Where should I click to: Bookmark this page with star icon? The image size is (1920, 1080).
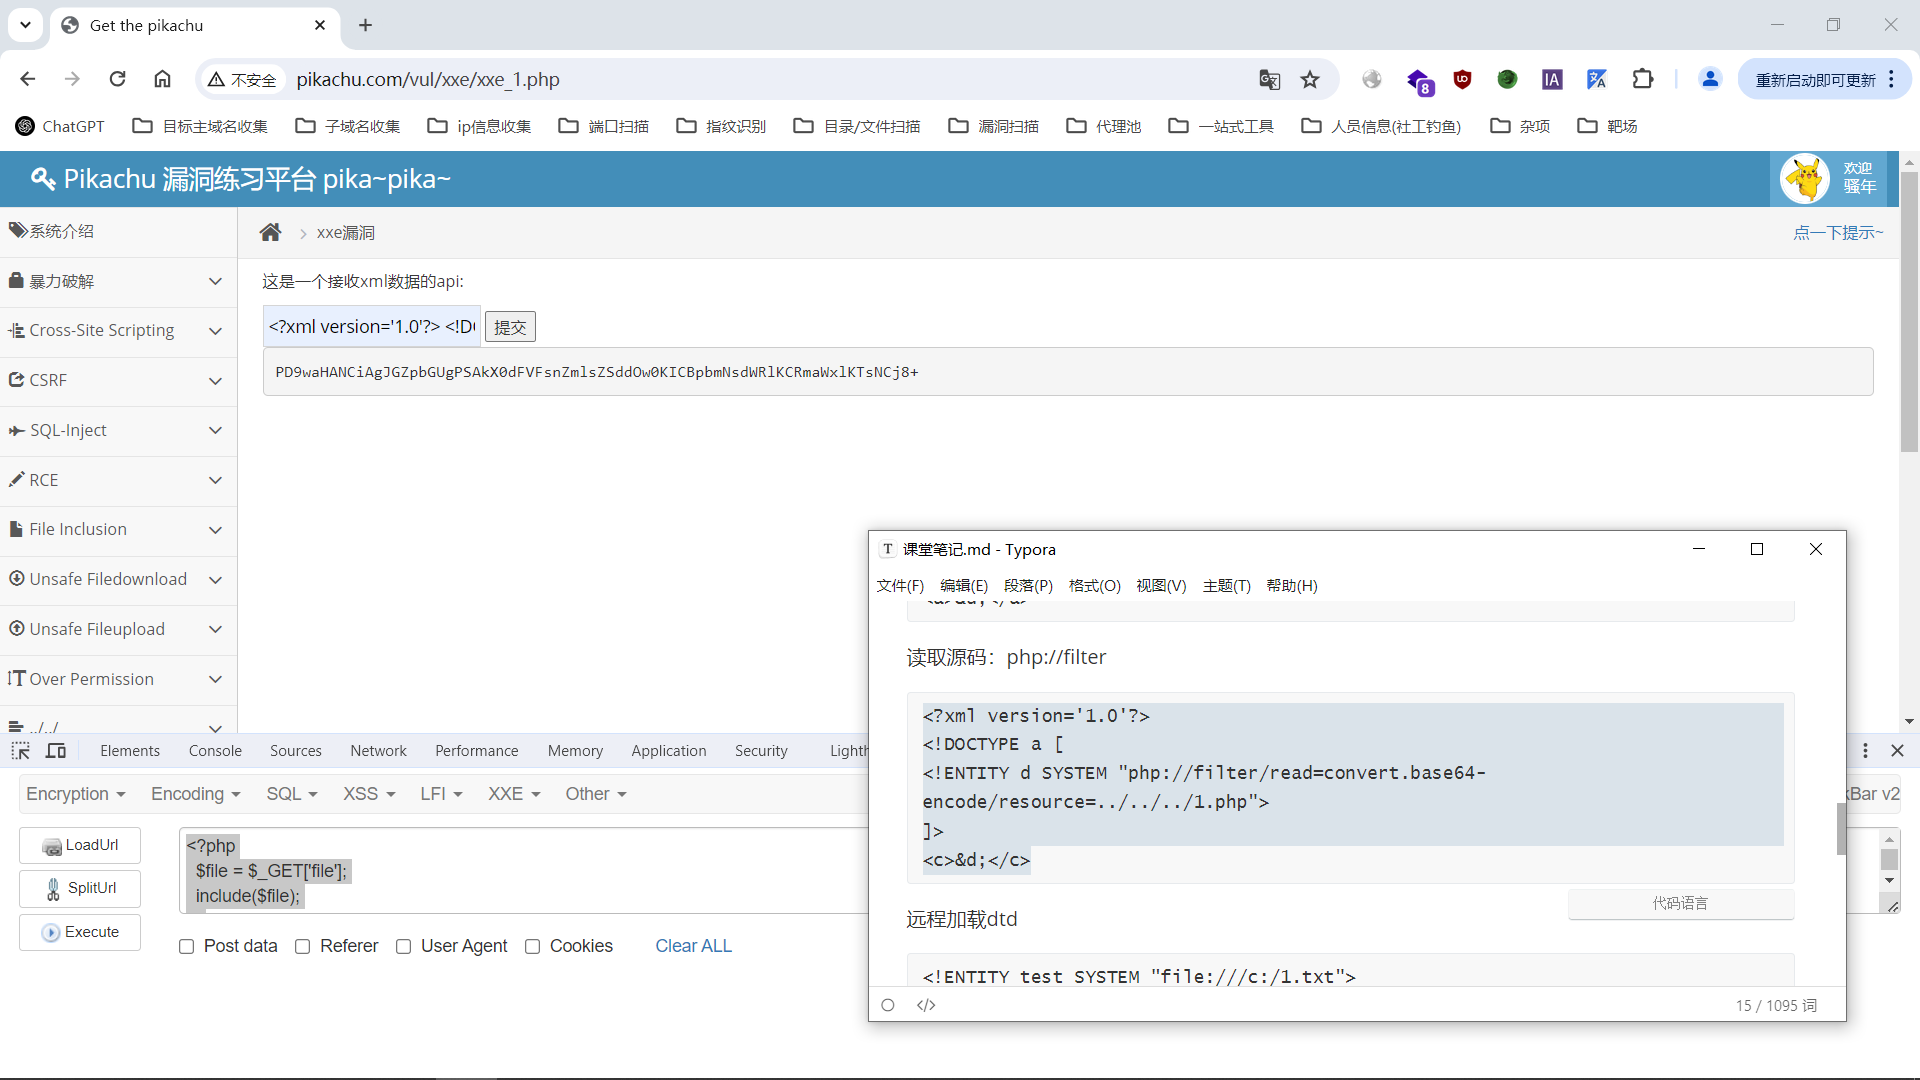(x=1310, y=80)
